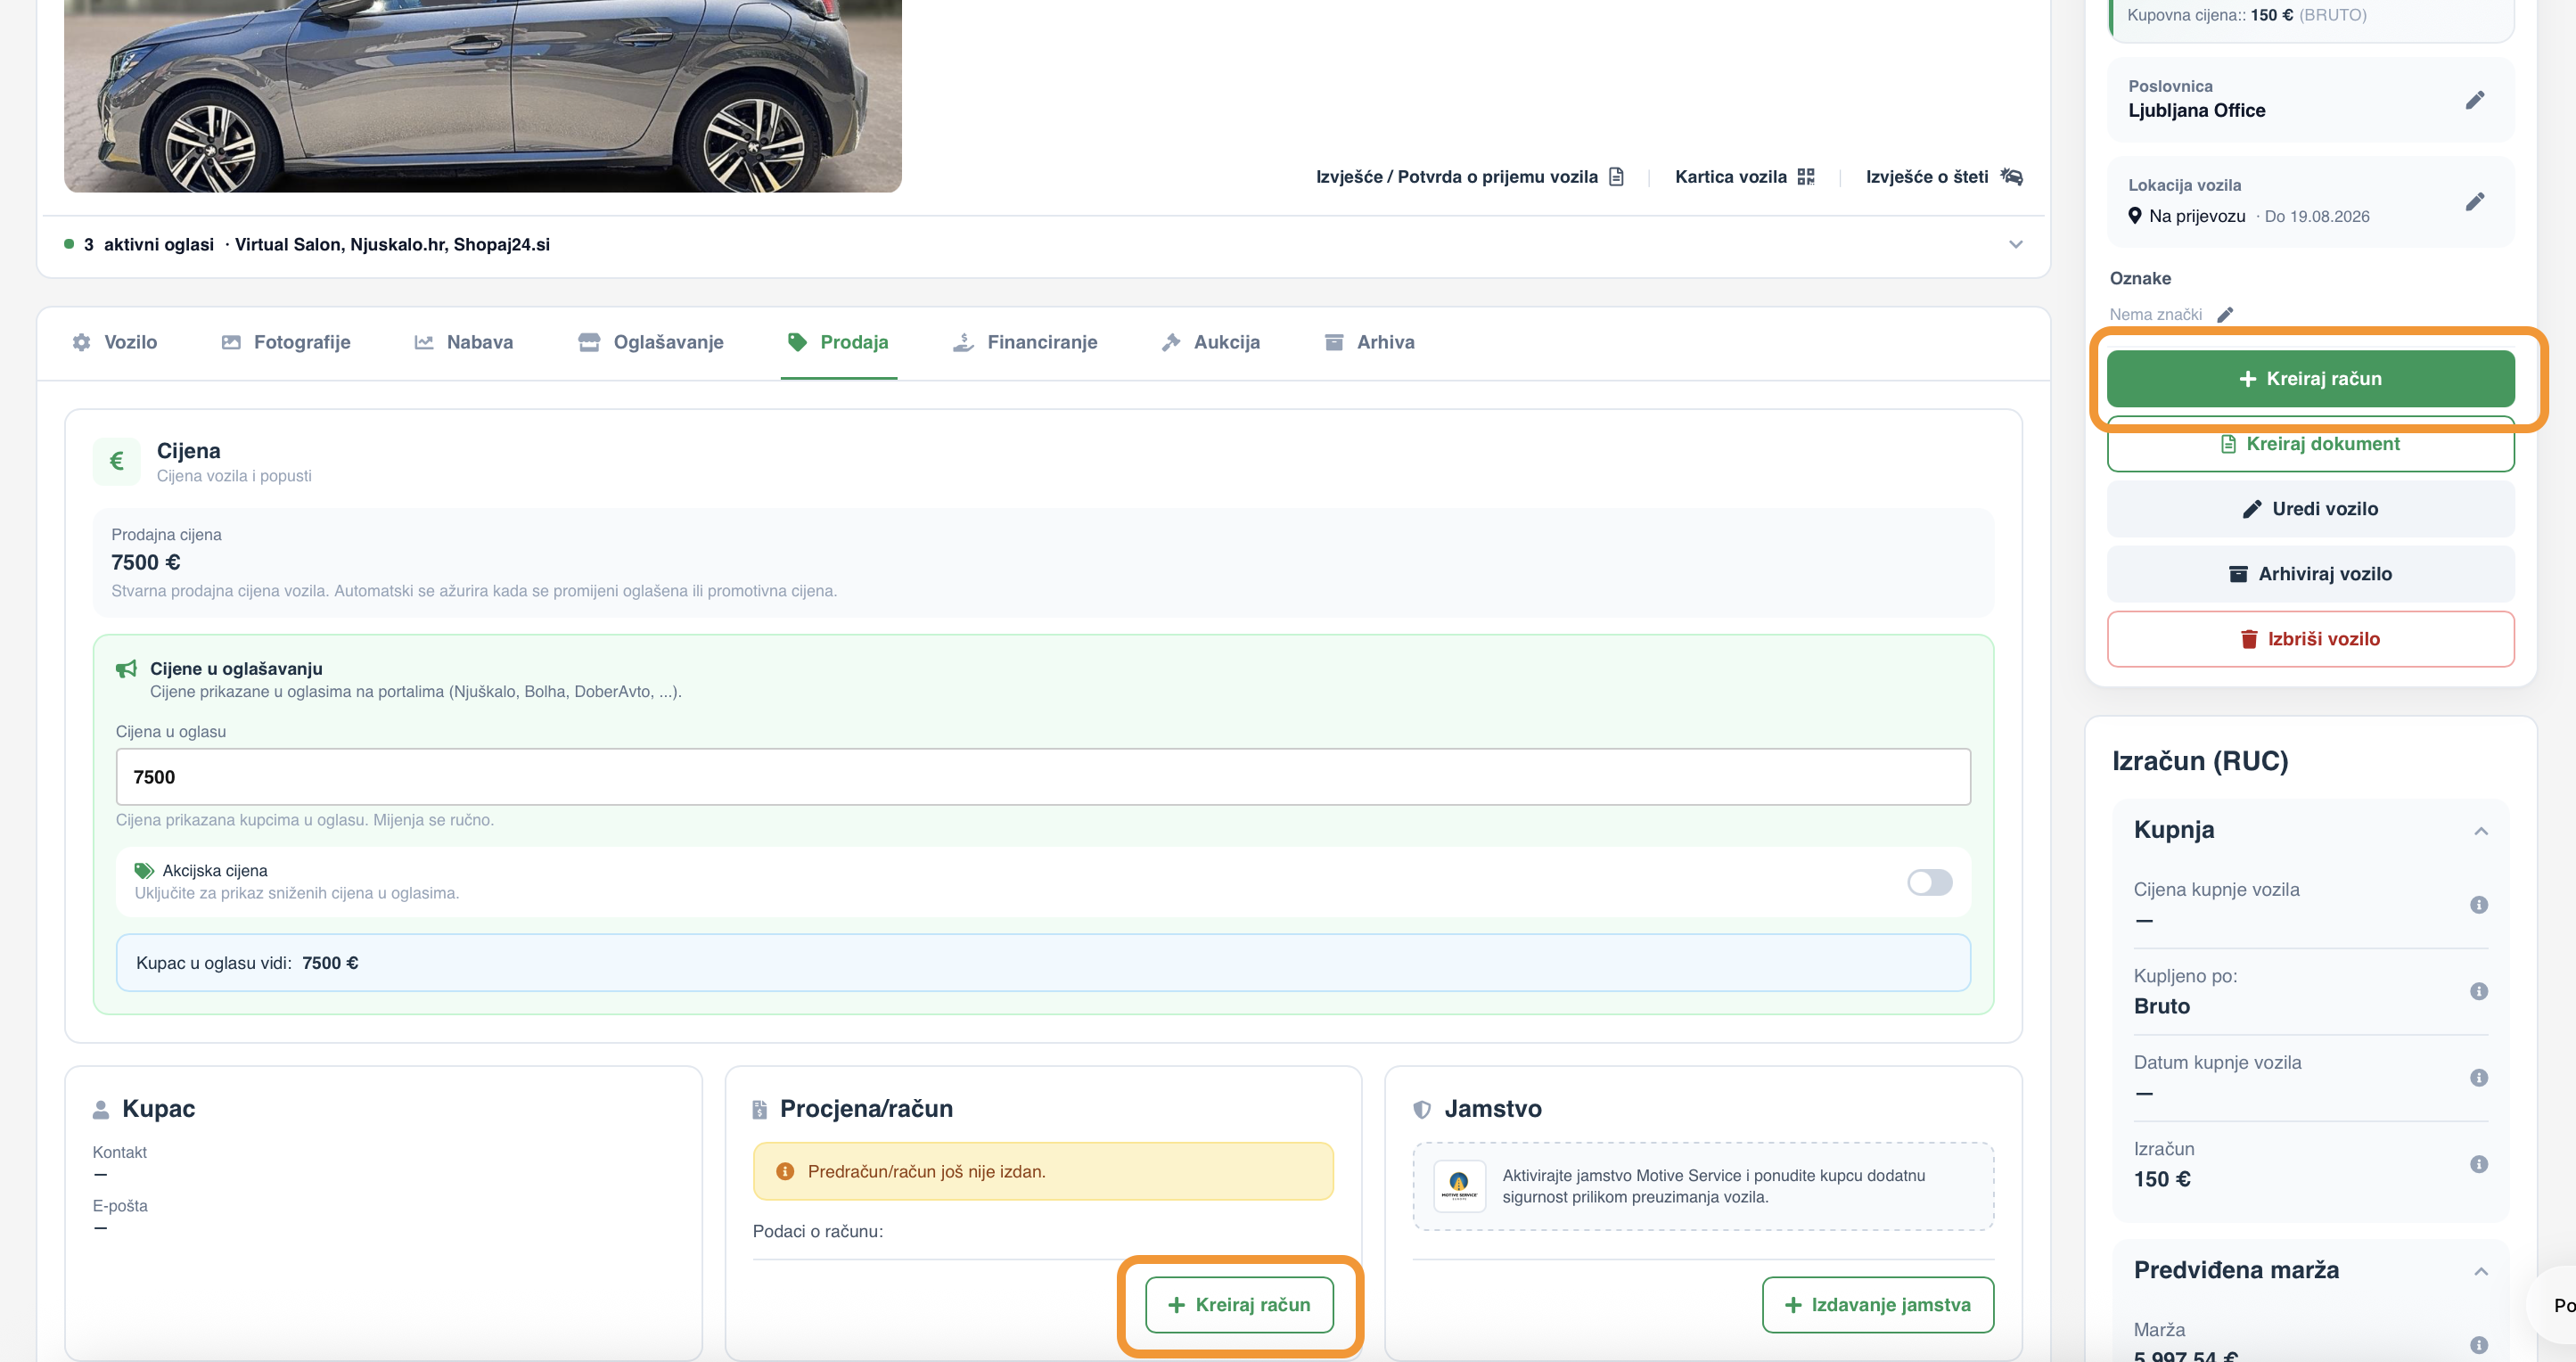Expand the active ads list chevron
Screen dimensions: 2576x1362
(x=2015, y=245)
